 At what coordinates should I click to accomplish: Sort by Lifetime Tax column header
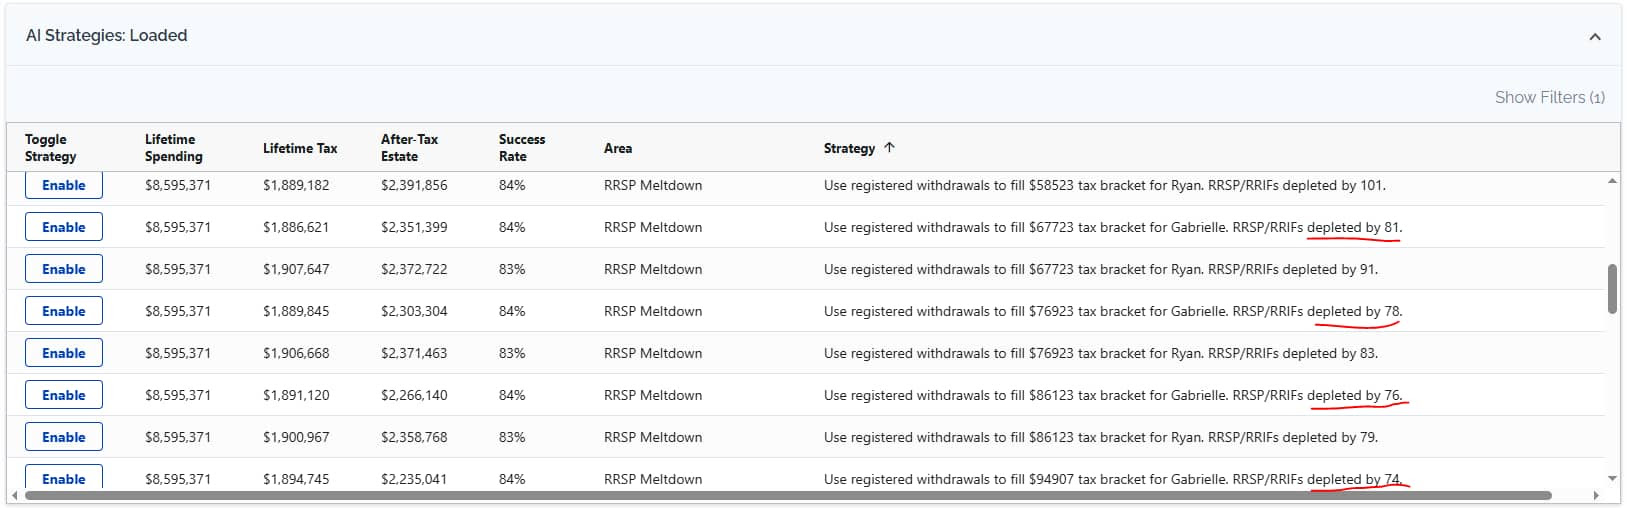point(300,148)
